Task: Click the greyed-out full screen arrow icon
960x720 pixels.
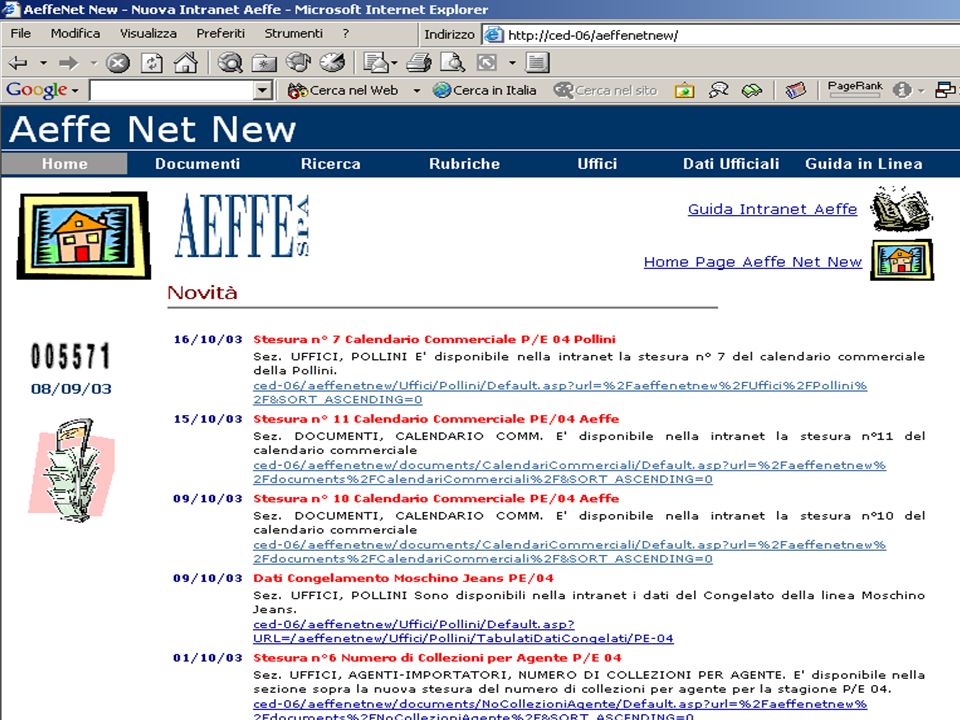Action: pos(487,62)
